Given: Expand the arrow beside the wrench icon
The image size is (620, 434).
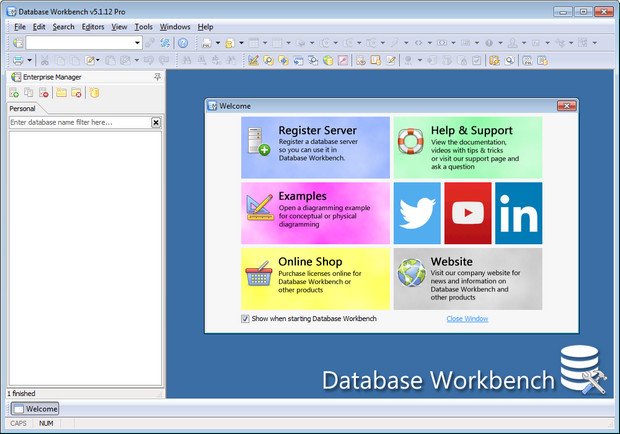Looking at the screenshot, I should coord(406,43).
